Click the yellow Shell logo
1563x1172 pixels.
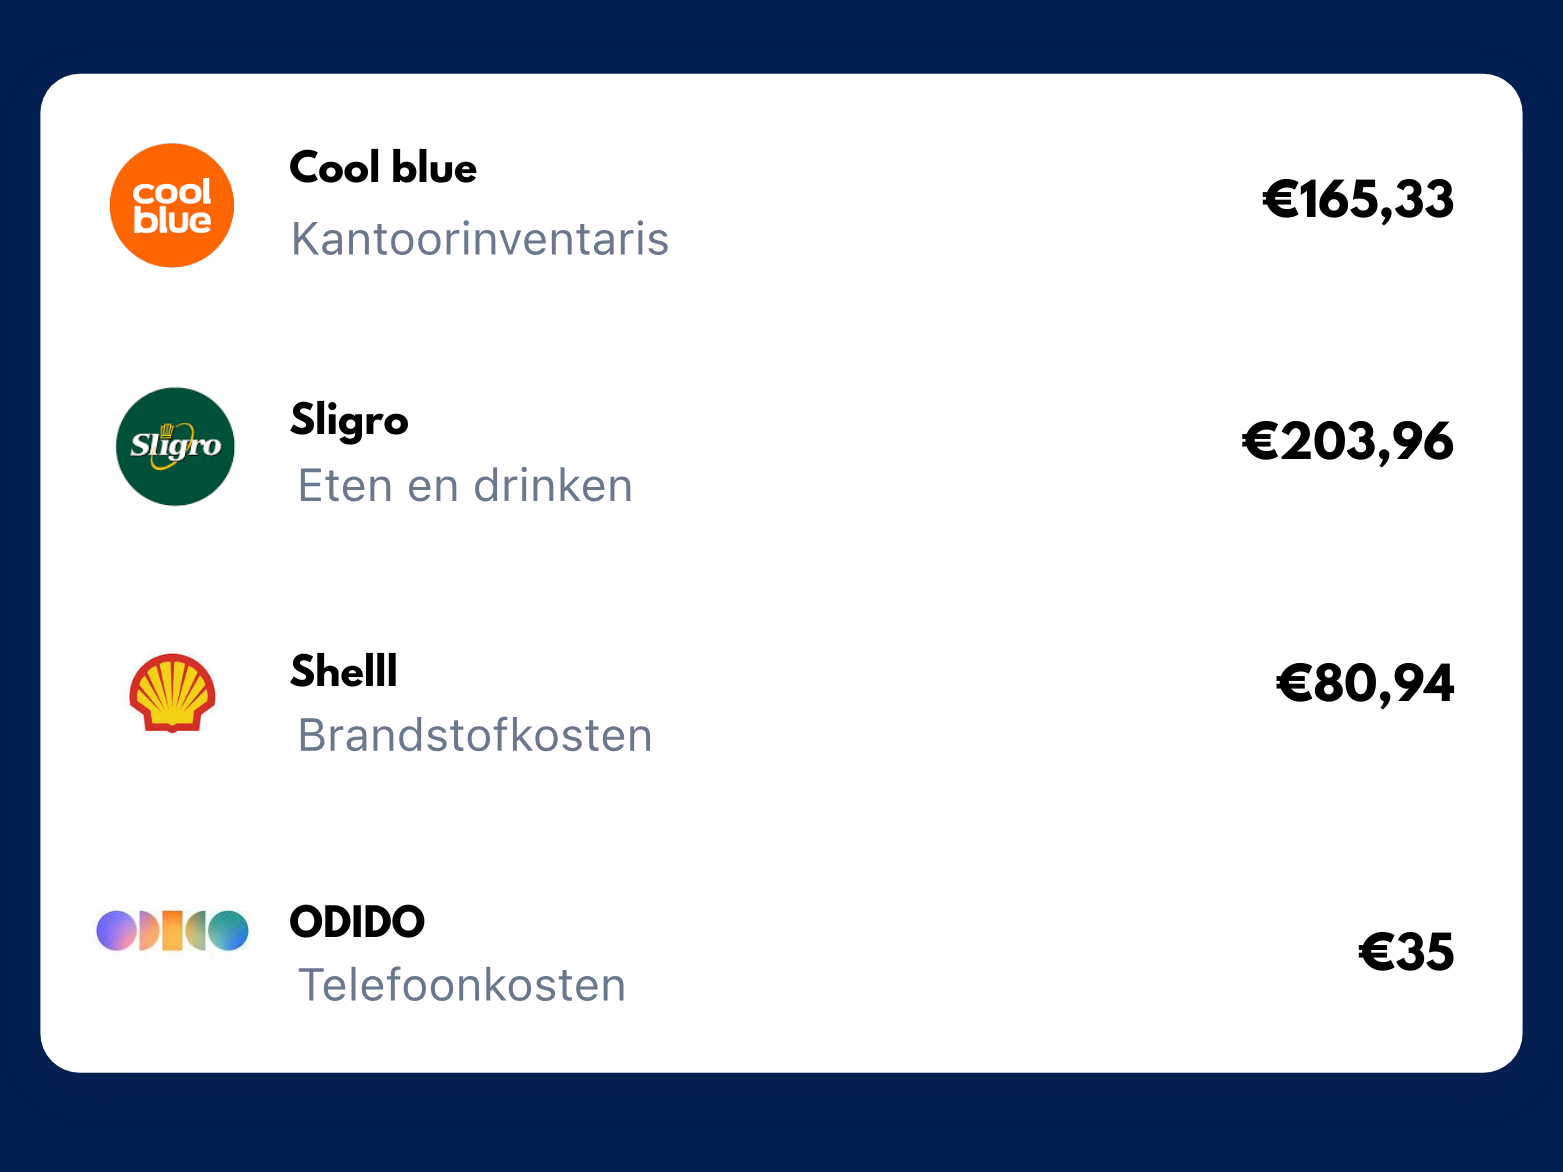click(172, 692)
